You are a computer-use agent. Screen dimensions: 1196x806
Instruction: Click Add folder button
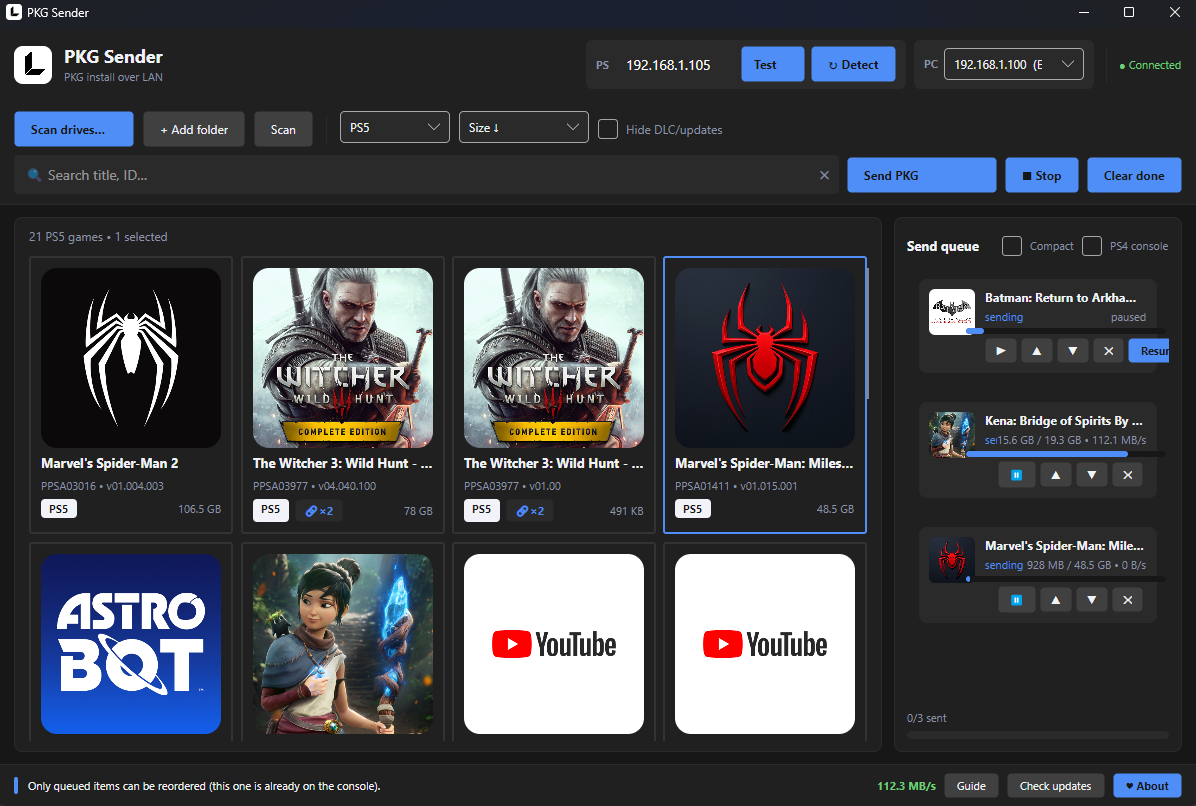[194, 129]
